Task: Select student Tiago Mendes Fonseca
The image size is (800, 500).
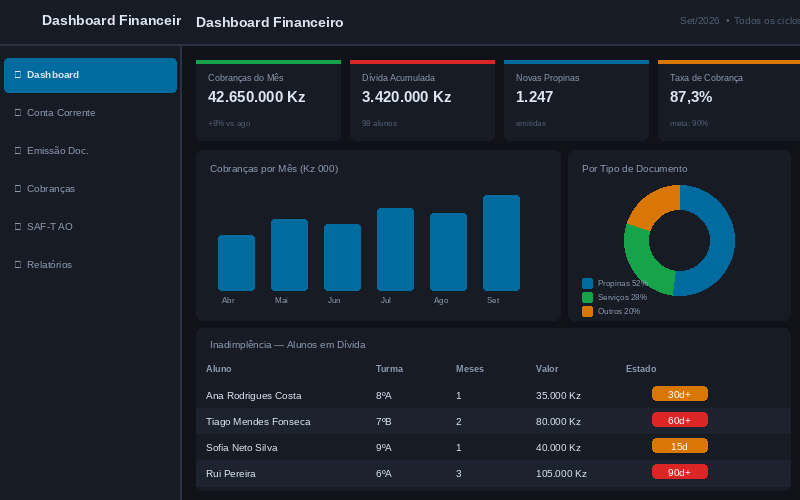Action: tap(258, 421)
